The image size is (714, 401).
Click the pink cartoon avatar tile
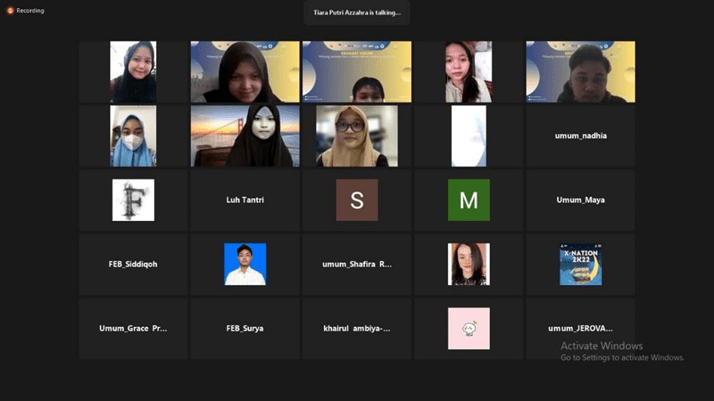tap(468, 328)
